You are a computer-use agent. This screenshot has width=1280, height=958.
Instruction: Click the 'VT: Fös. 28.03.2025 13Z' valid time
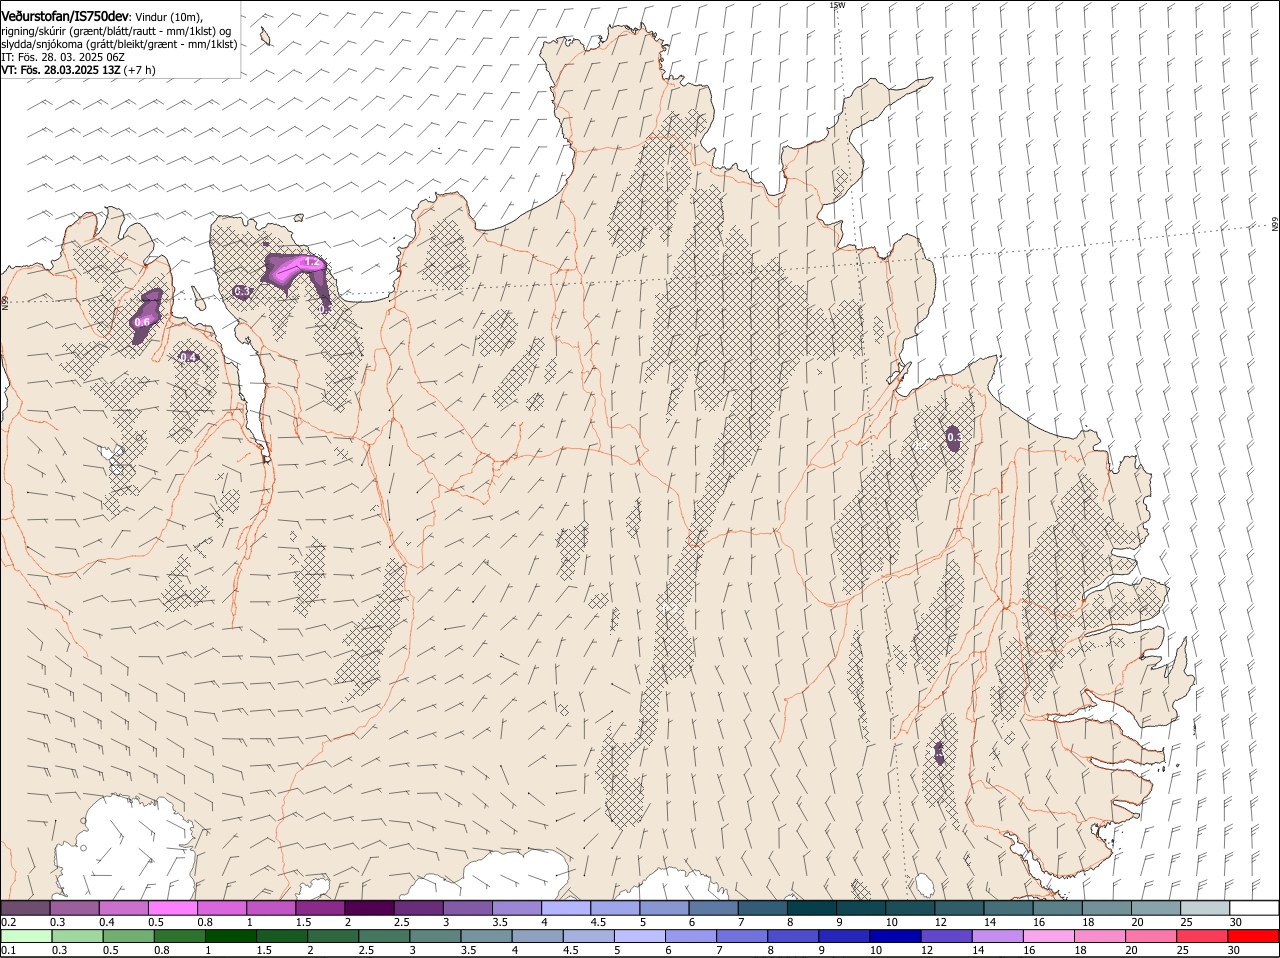tap(61, 70)
